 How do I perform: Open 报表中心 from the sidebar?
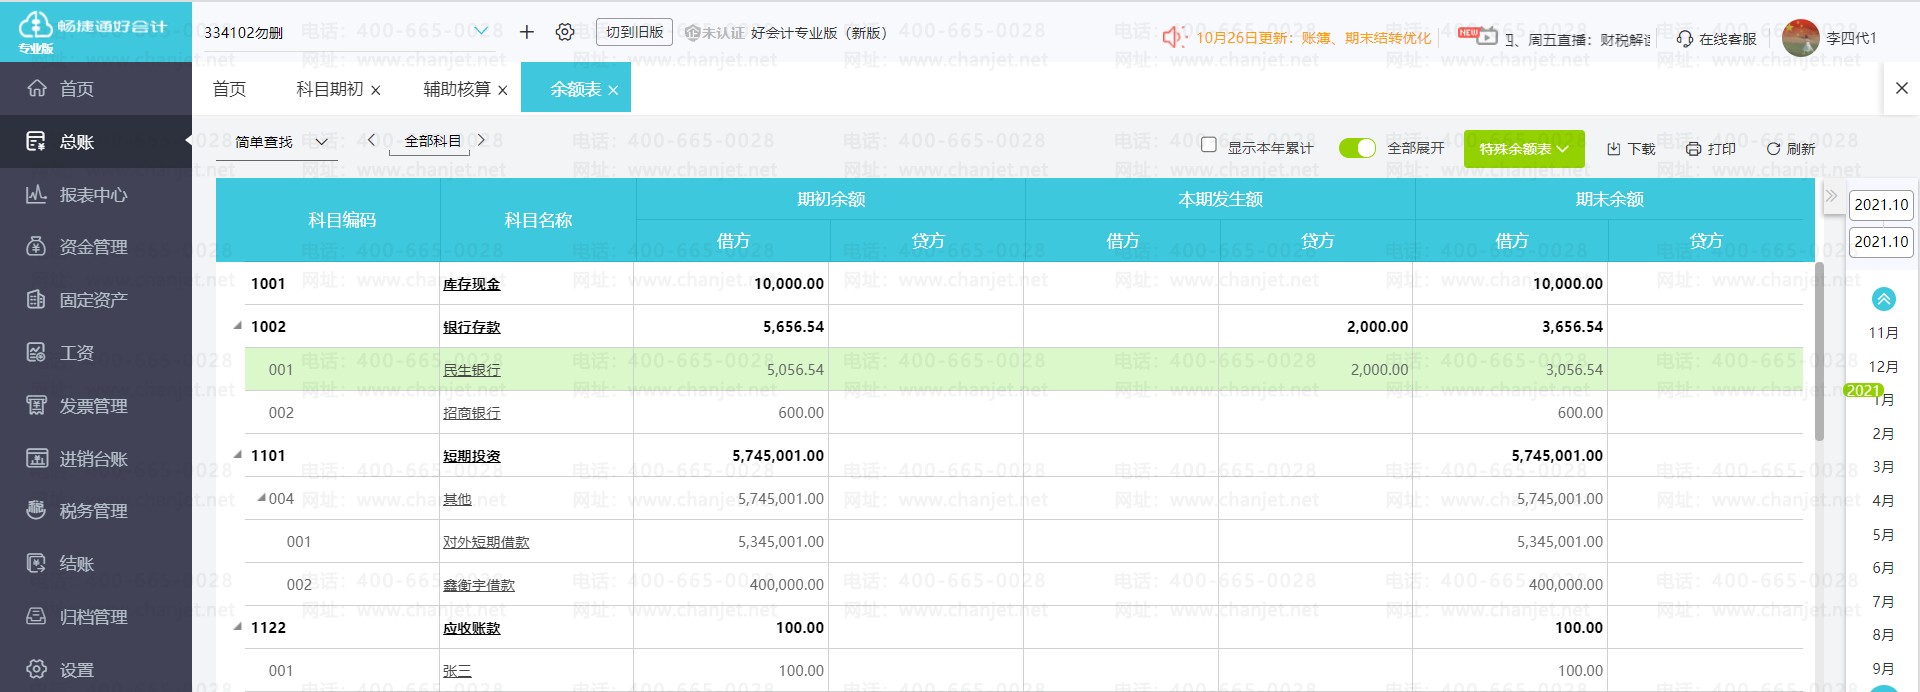[x=93, y=195]
